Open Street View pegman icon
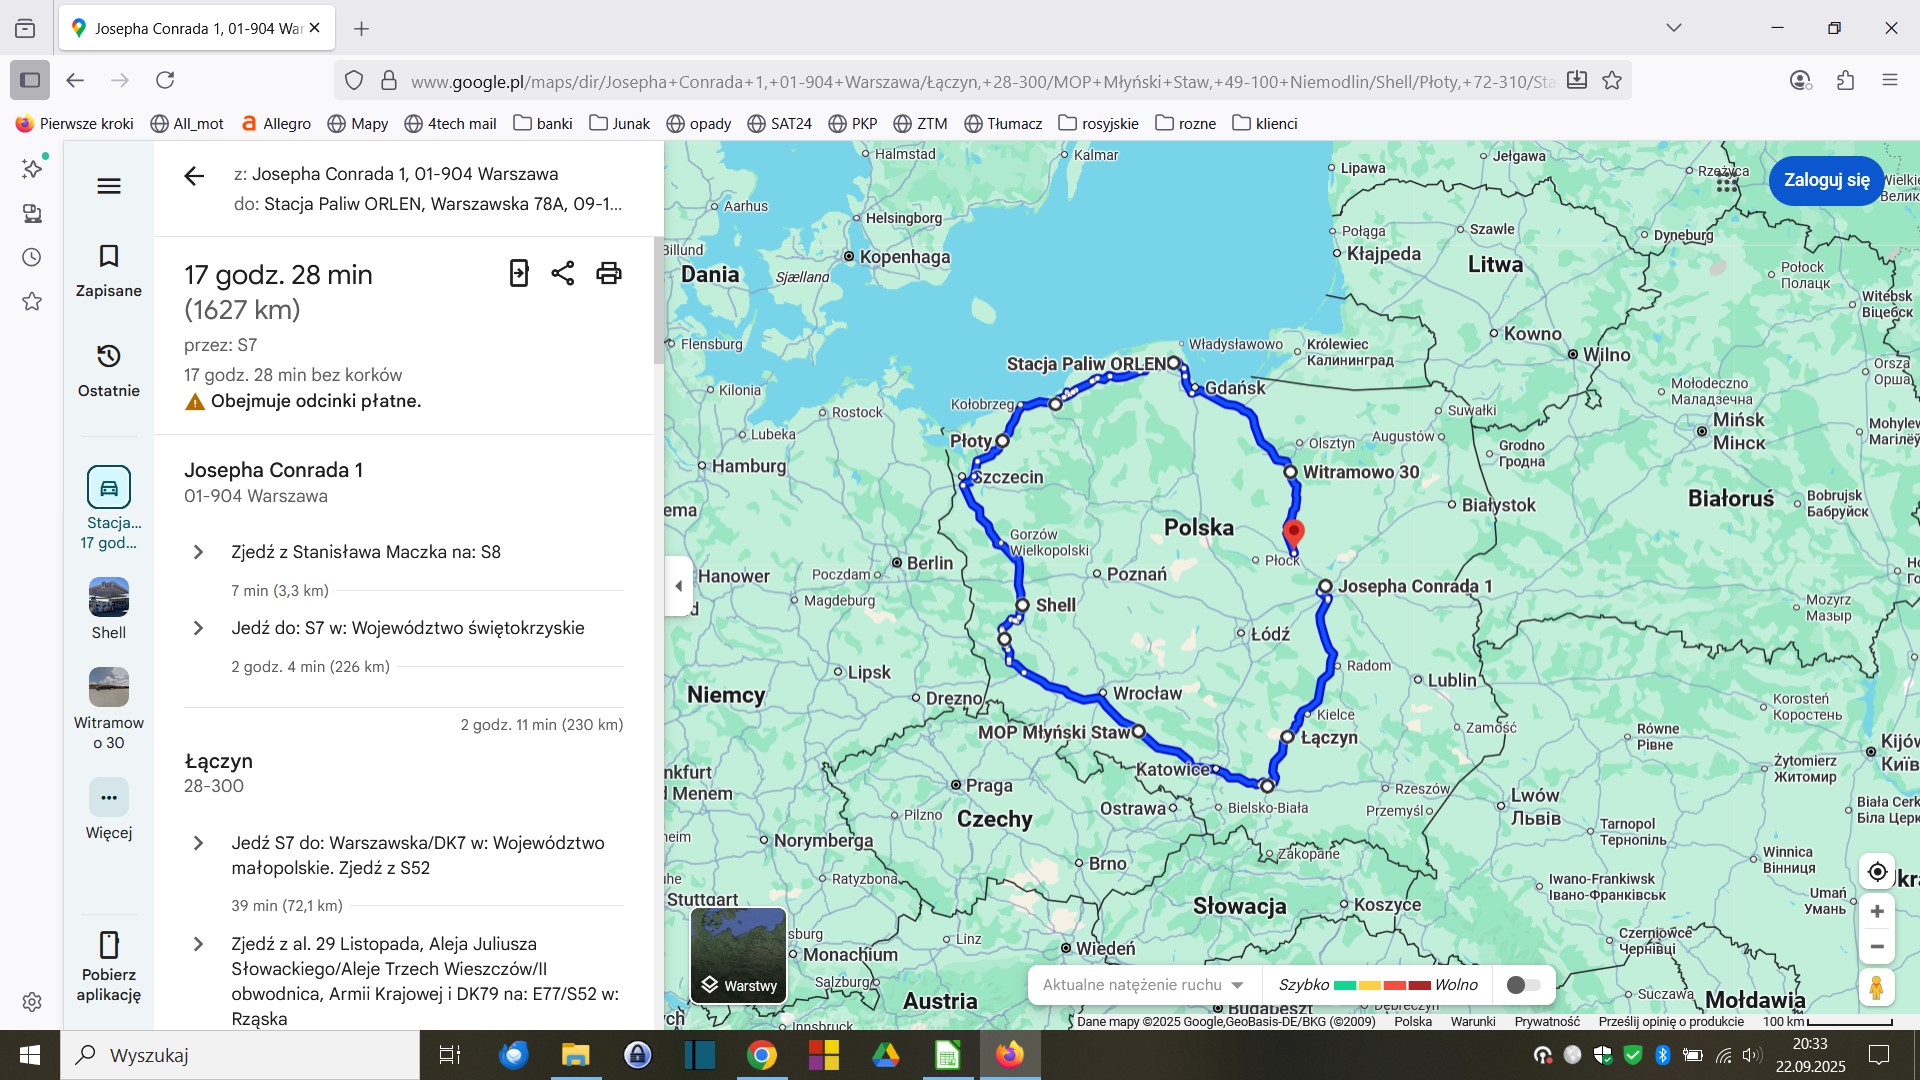The width and height of the screenshot is (1920, 1080). coord(1877,987)
